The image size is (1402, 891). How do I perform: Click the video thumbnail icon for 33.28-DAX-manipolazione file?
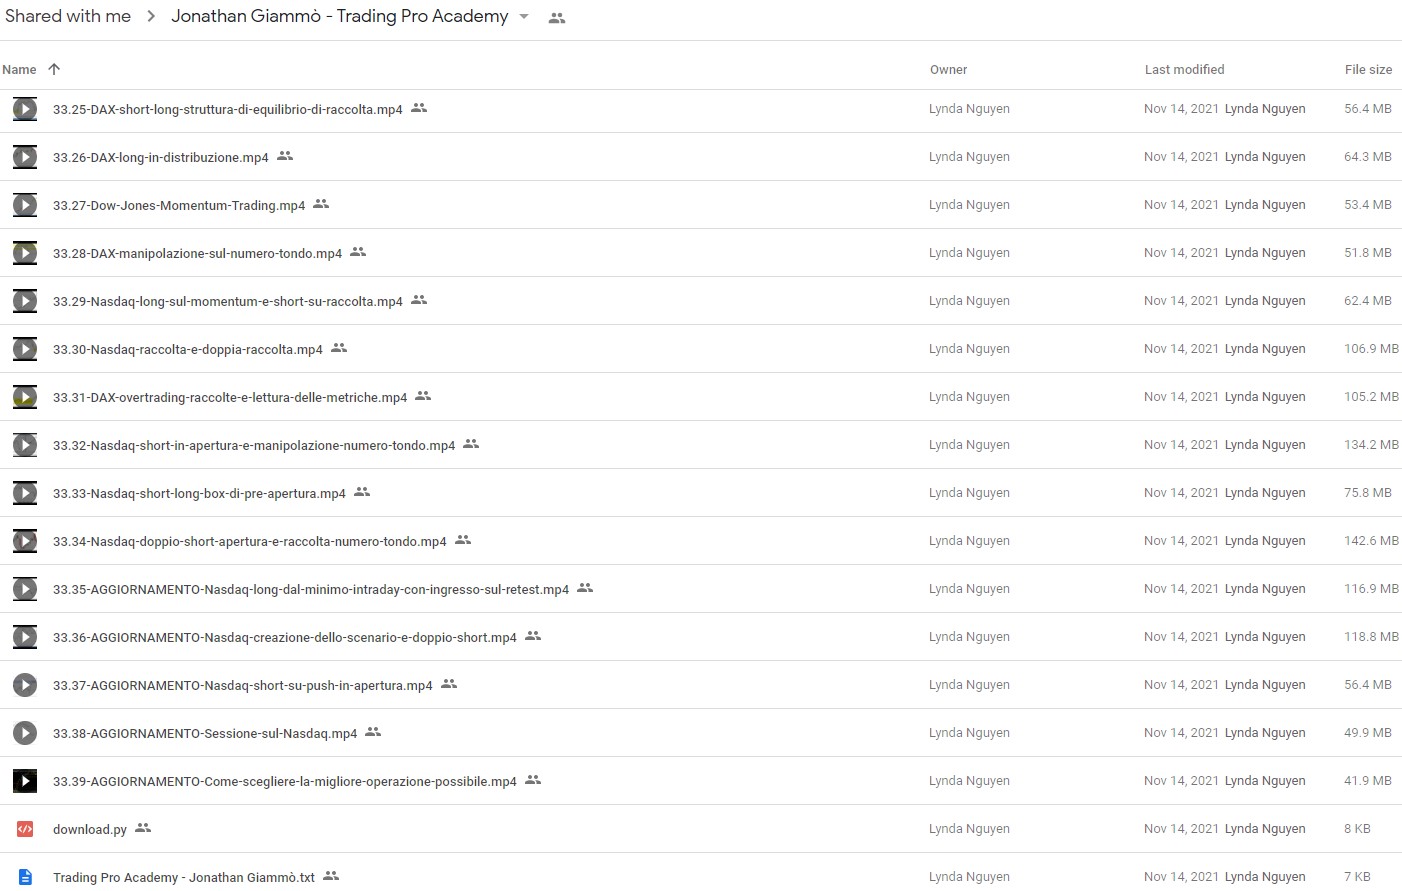click(25, 253)
